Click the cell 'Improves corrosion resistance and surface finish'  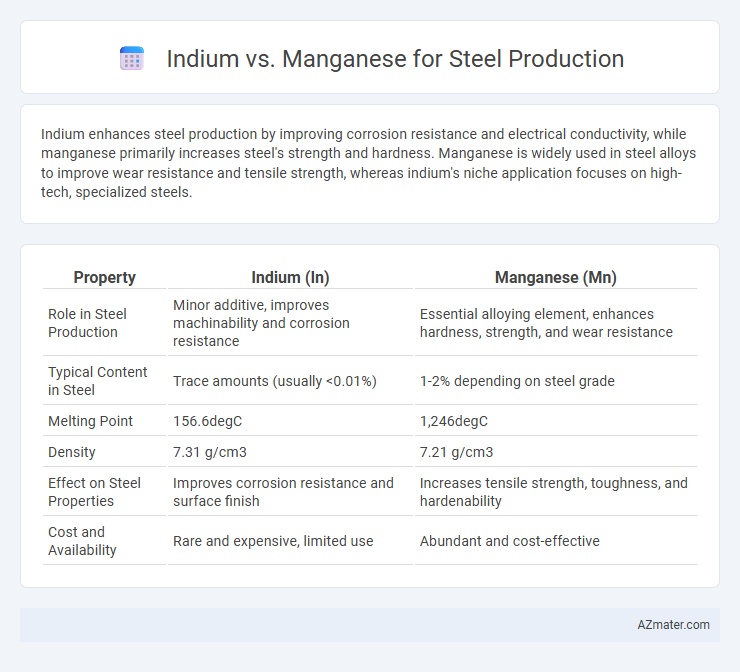[x=283, y=492]
